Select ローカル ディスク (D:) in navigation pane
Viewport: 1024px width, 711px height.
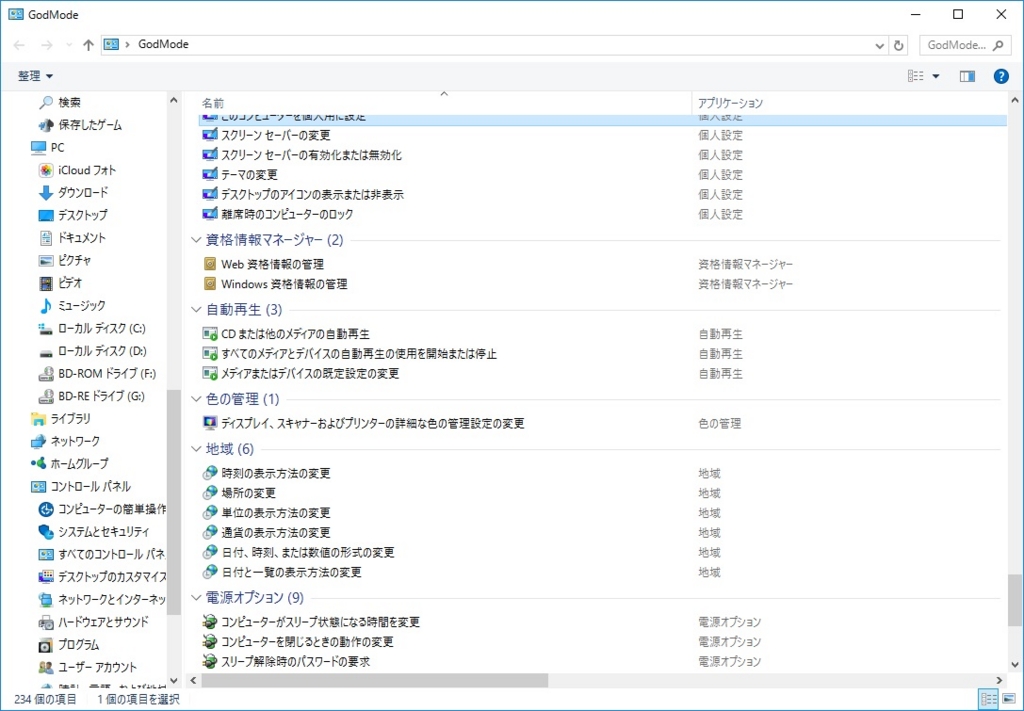click(x=102, y=351)
